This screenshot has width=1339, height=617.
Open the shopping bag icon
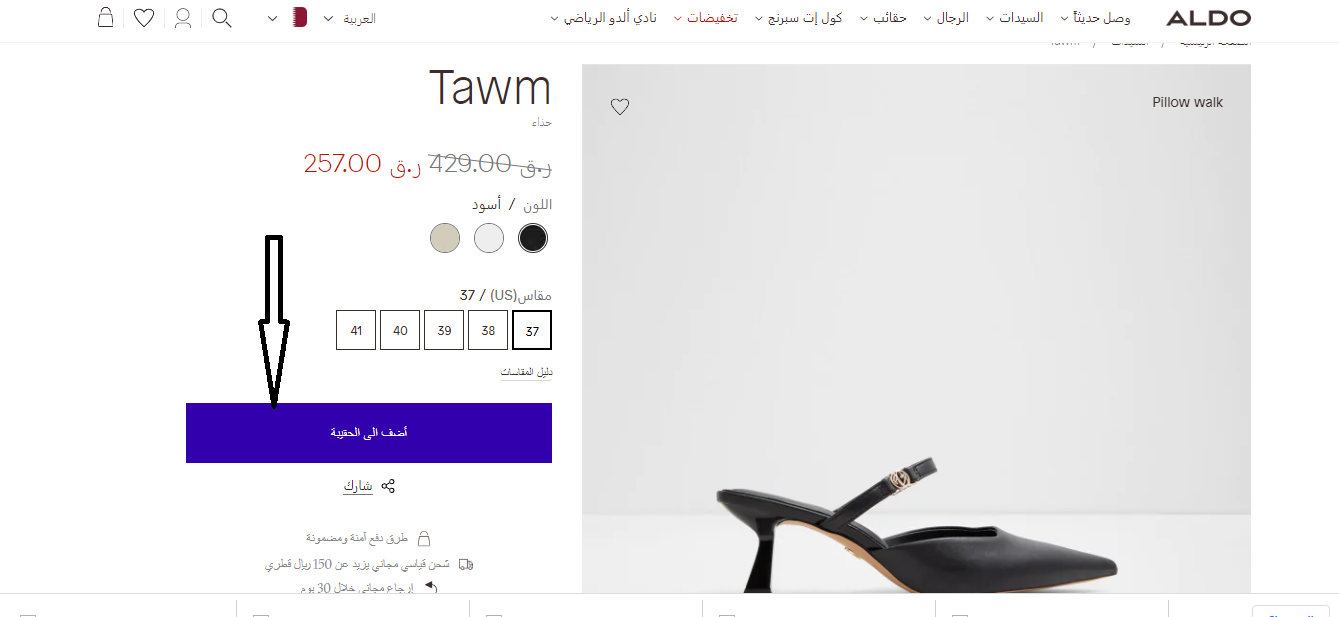[106, 17]
